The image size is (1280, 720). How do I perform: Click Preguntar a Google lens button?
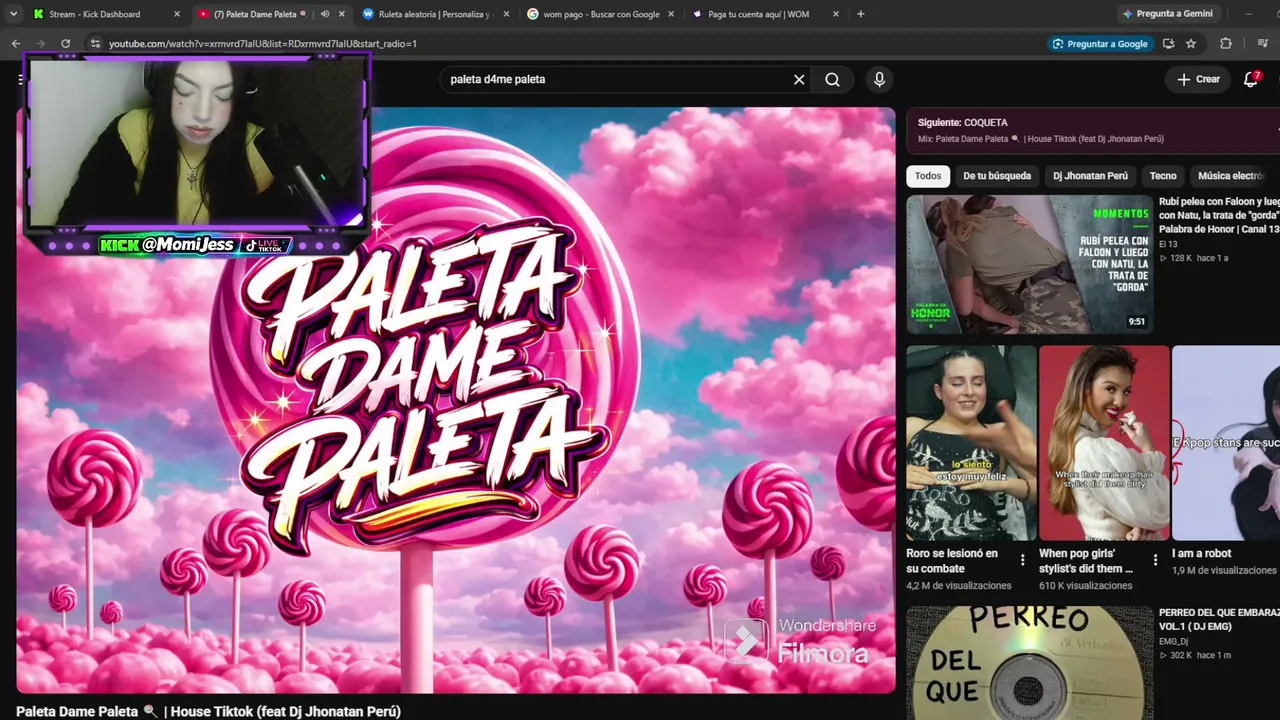[1099, 44]
